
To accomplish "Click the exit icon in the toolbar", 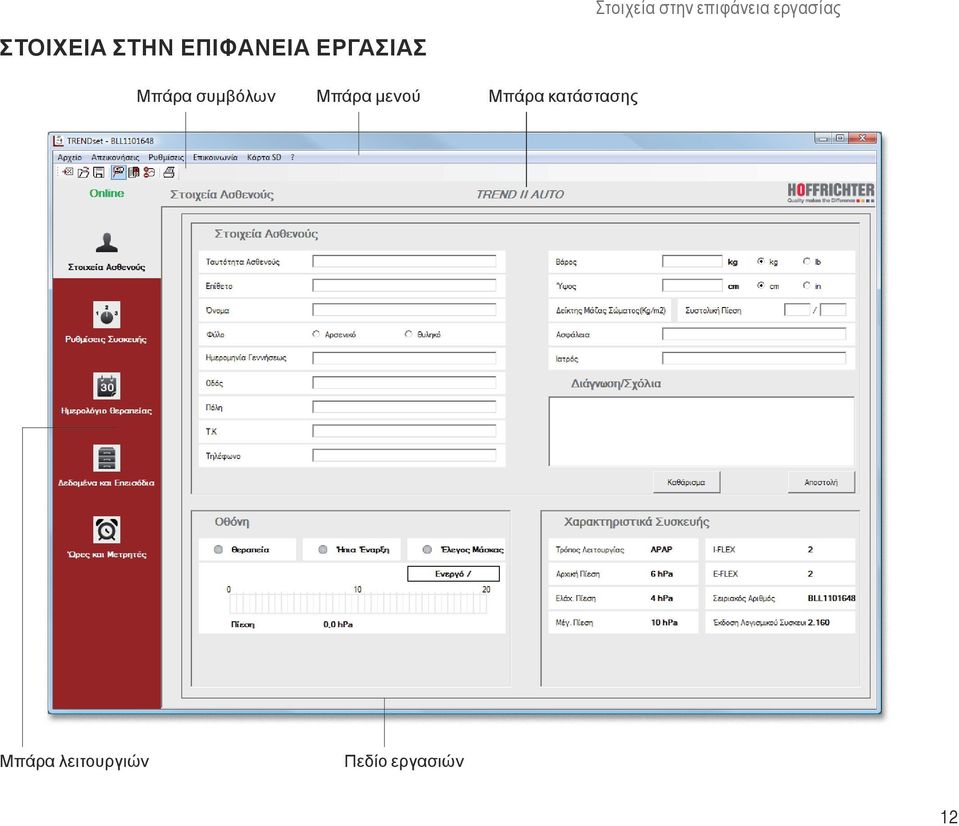I will pyautogui.click(x=68, y=172).
